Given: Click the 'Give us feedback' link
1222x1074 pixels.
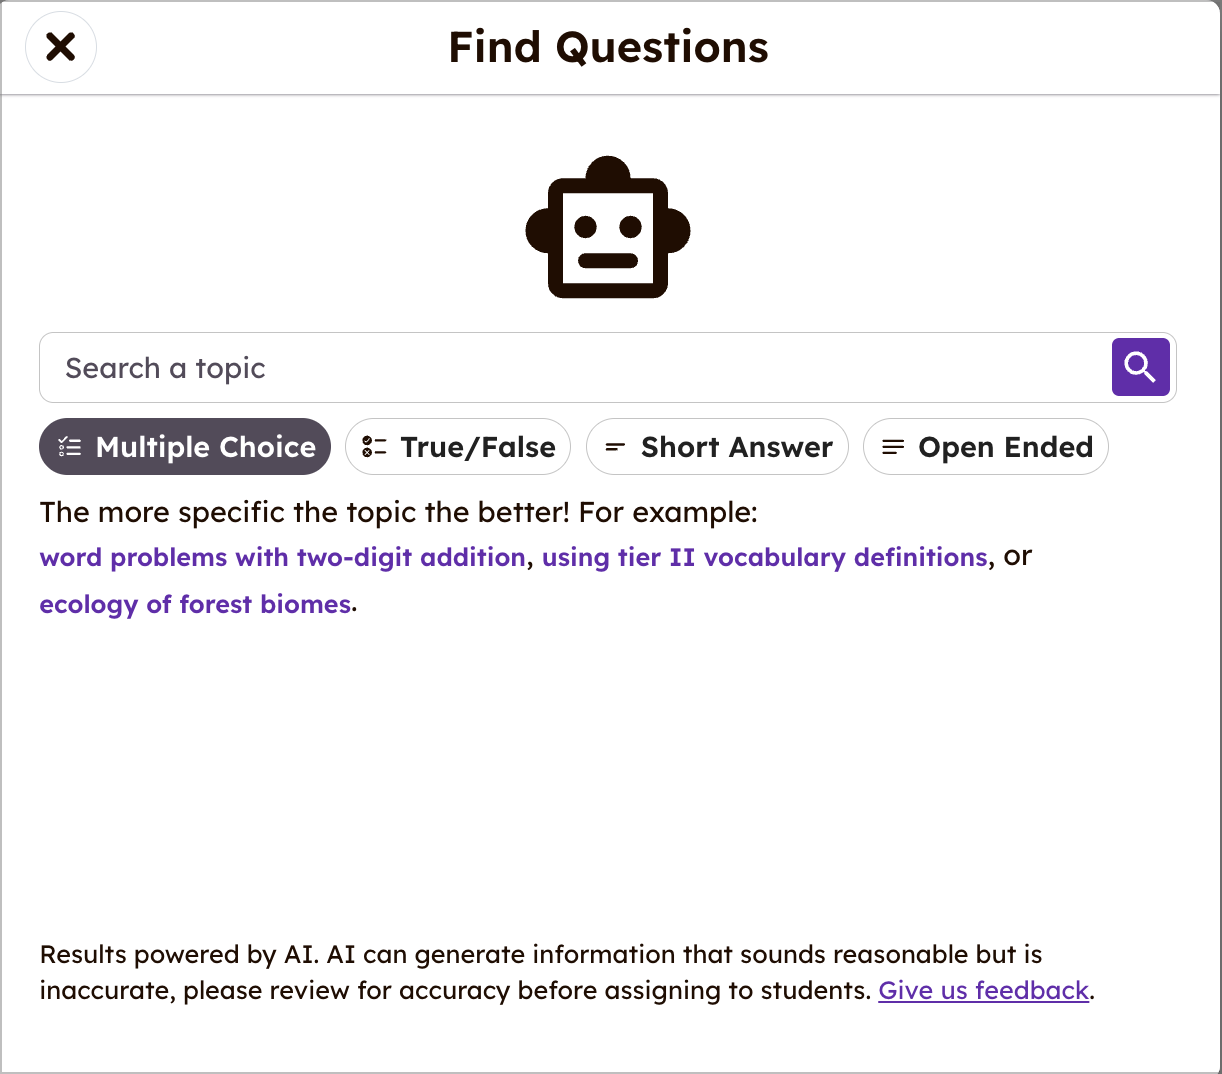Looking at the screenshot, I should tap(983, 990).
